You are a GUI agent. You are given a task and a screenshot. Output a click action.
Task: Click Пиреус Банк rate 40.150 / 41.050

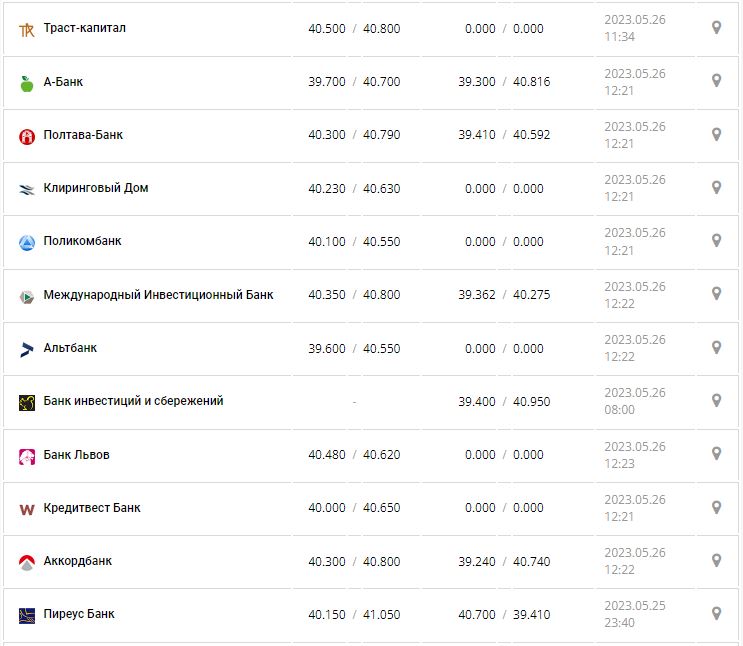(354, 614)
